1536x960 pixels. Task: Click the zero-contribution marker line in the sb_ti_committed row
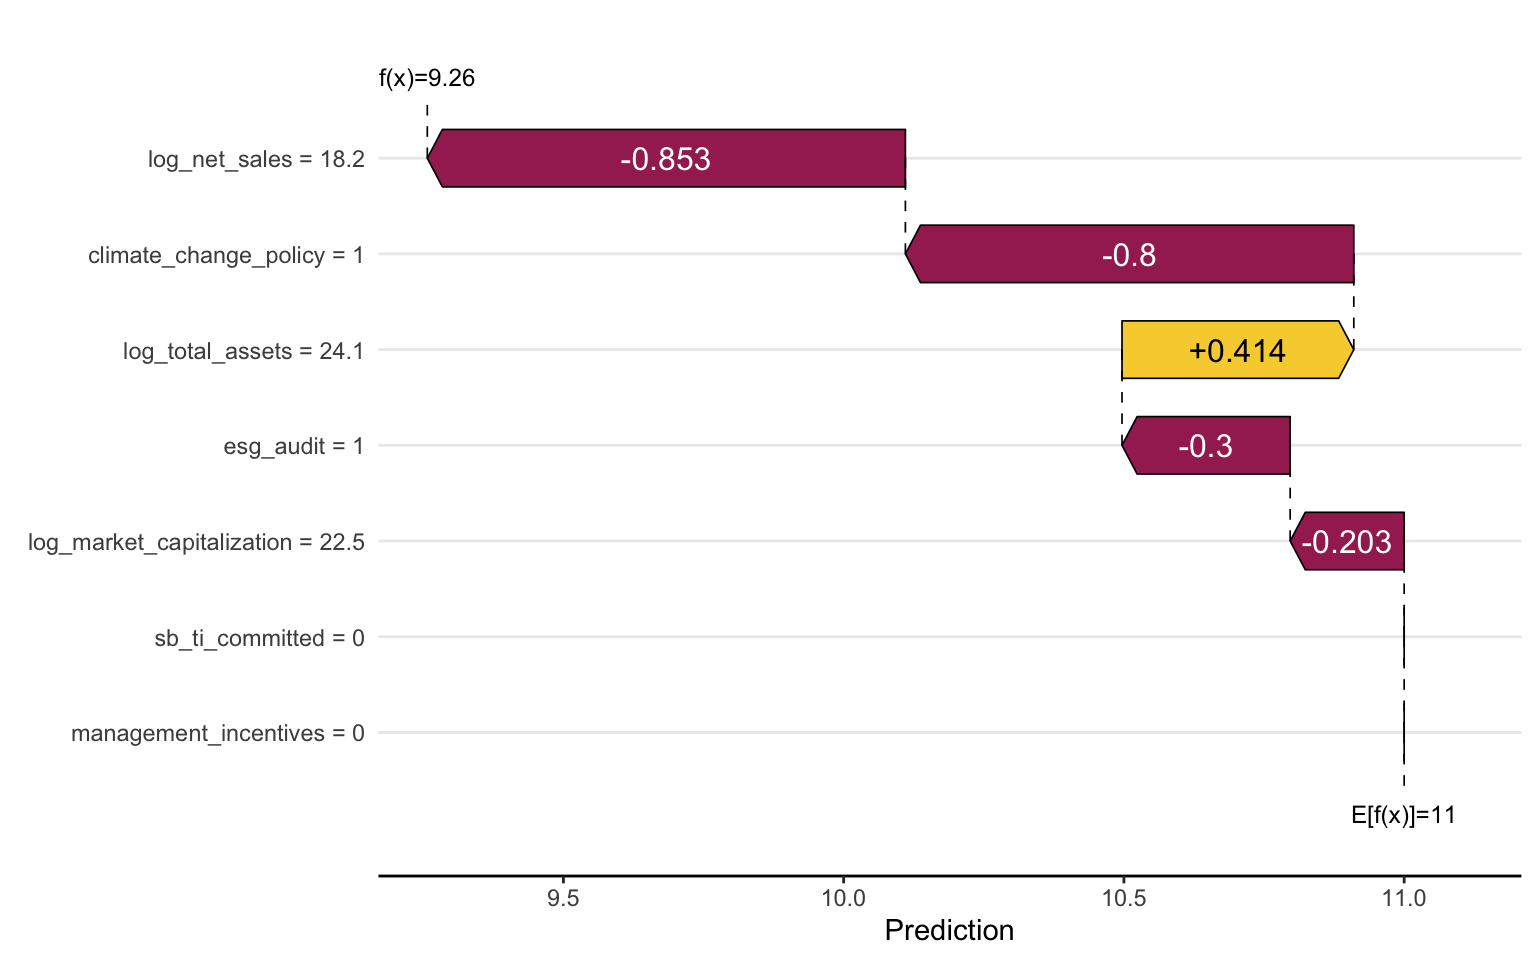pos(1404,637)
